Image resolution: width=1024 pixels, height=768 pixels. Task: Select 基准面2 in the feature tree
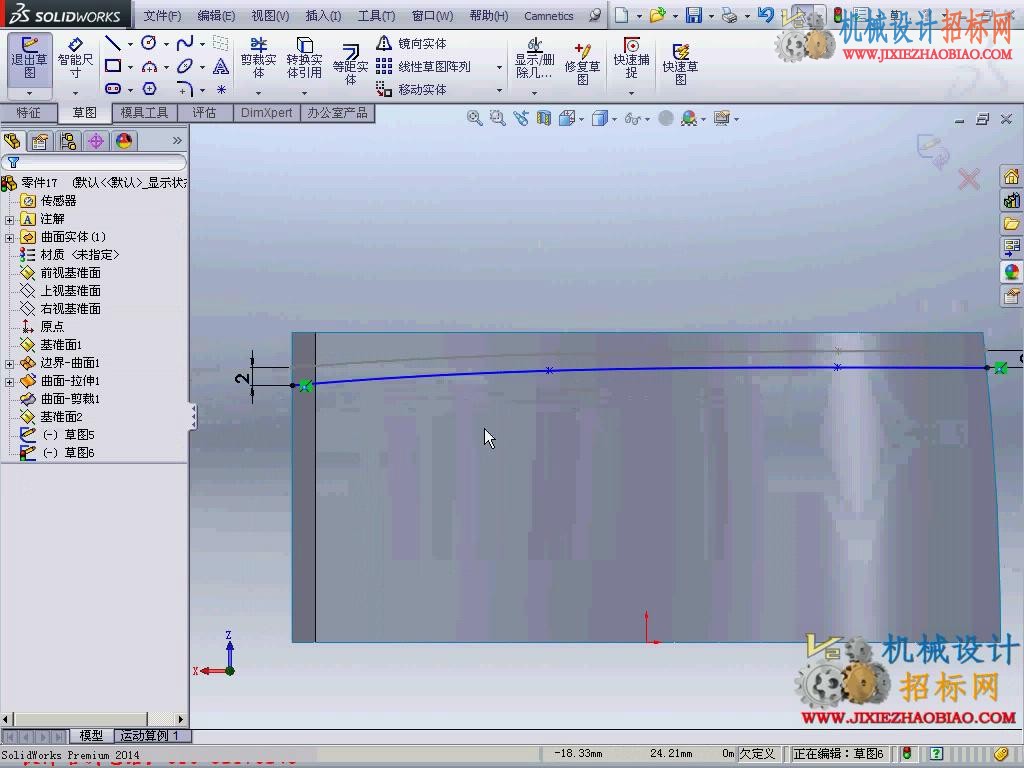61,417
